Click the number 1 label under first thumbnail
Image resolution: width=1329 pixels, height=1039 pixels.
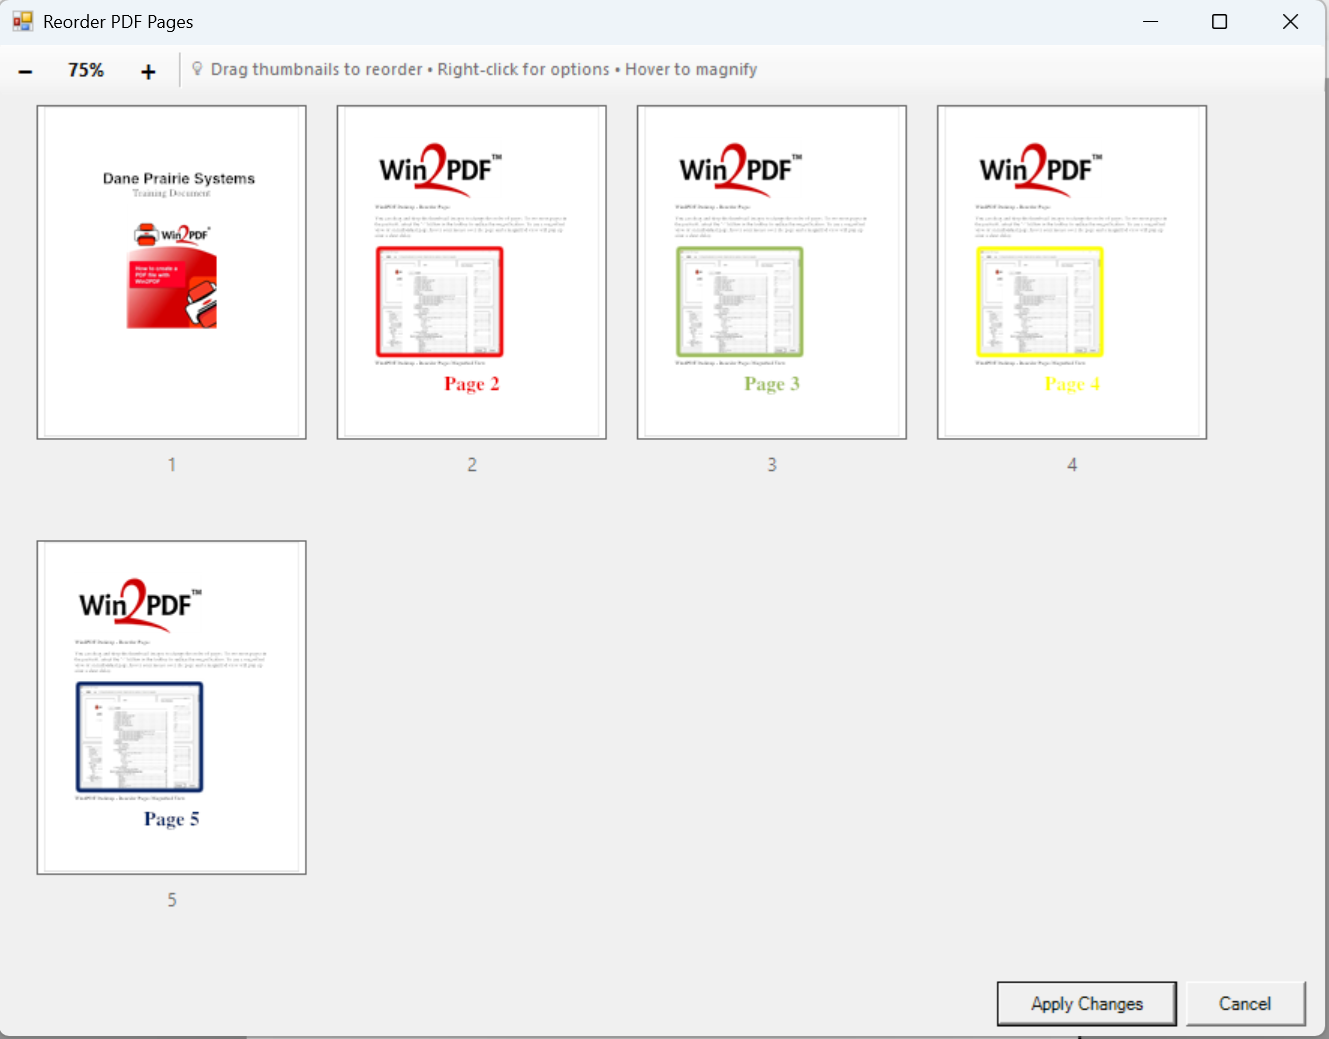click(172, 465)
